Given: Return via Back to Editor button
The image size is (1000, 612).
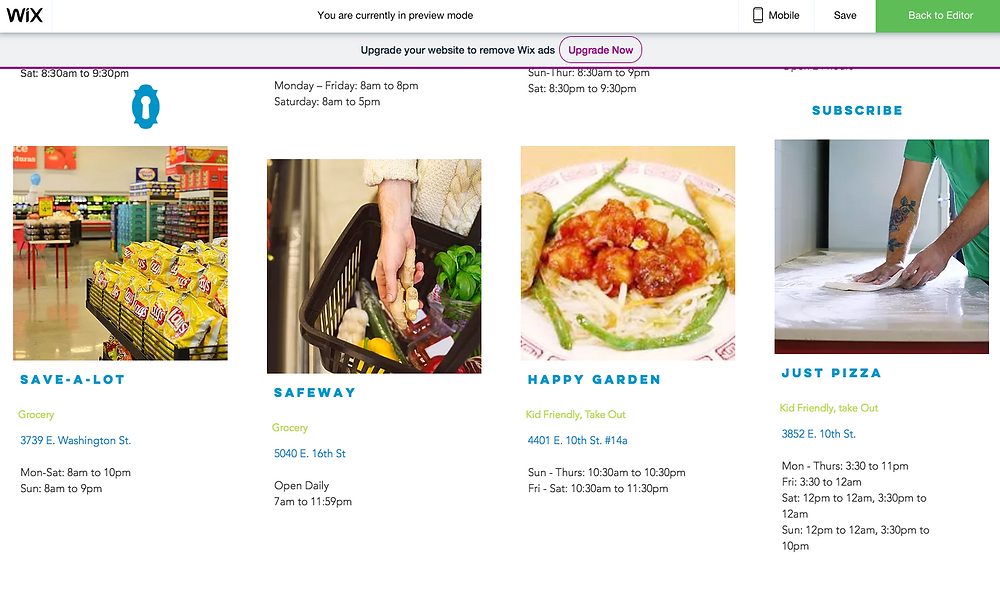Looking at the screenshot, I should tap(938, 15).
